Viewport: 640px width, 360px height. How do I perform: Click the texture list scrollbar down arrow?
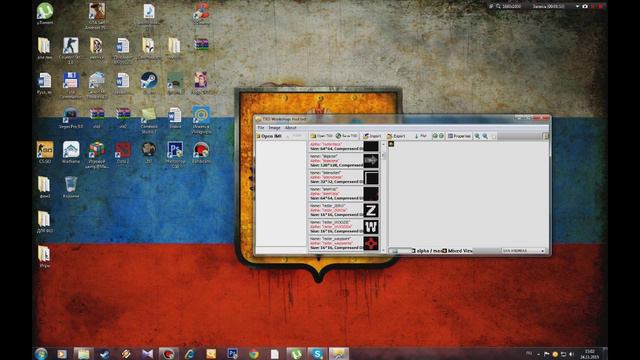pos(383,250)
